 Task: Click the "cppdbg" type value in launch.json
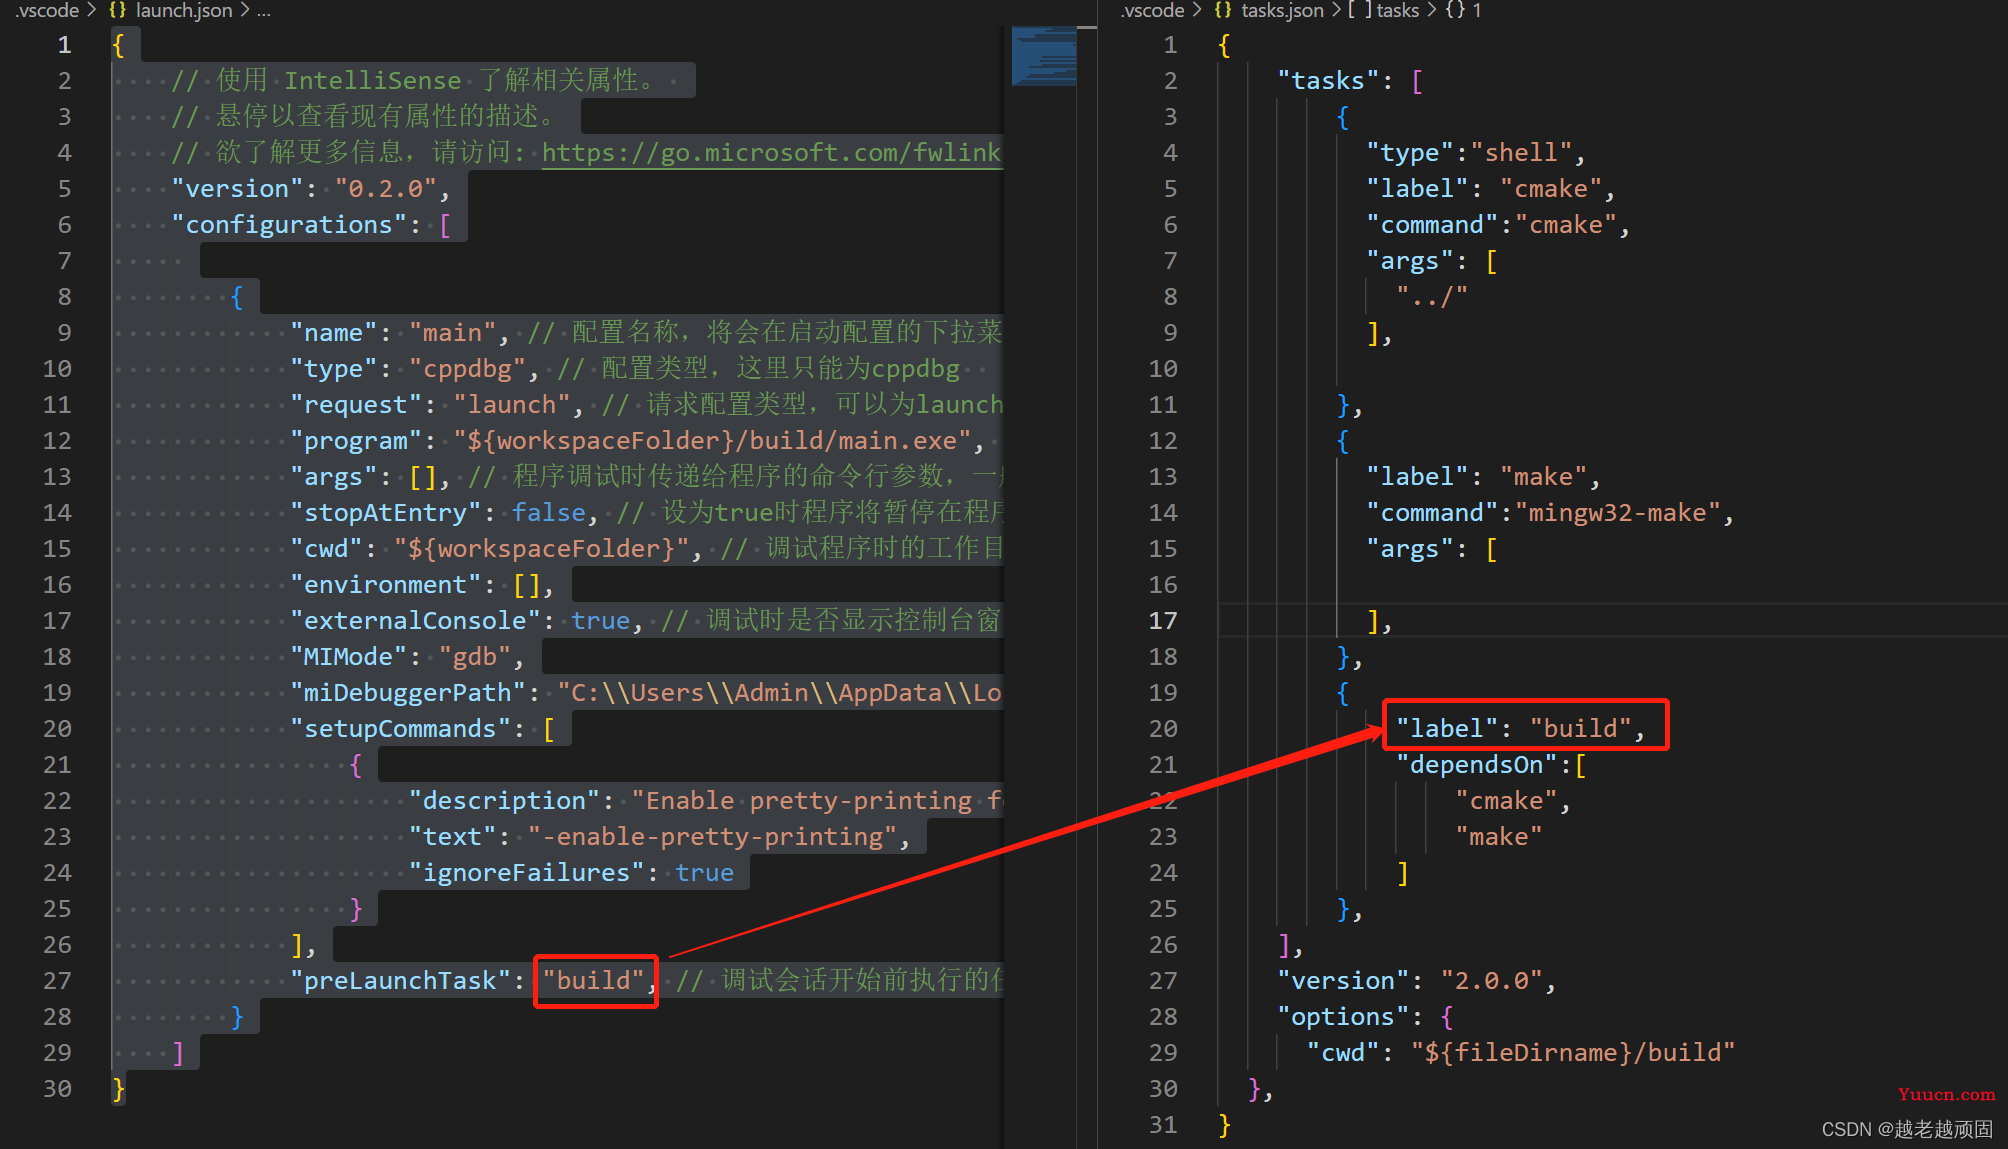[x=467, y=368]
